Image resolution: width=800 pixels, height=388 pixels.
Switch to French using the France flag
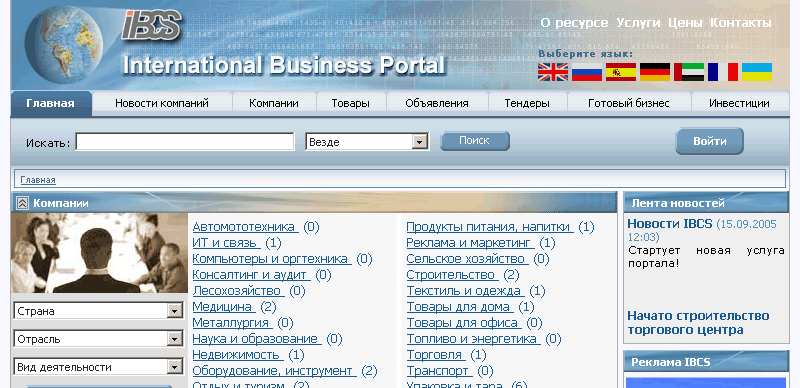pos(722,72)
